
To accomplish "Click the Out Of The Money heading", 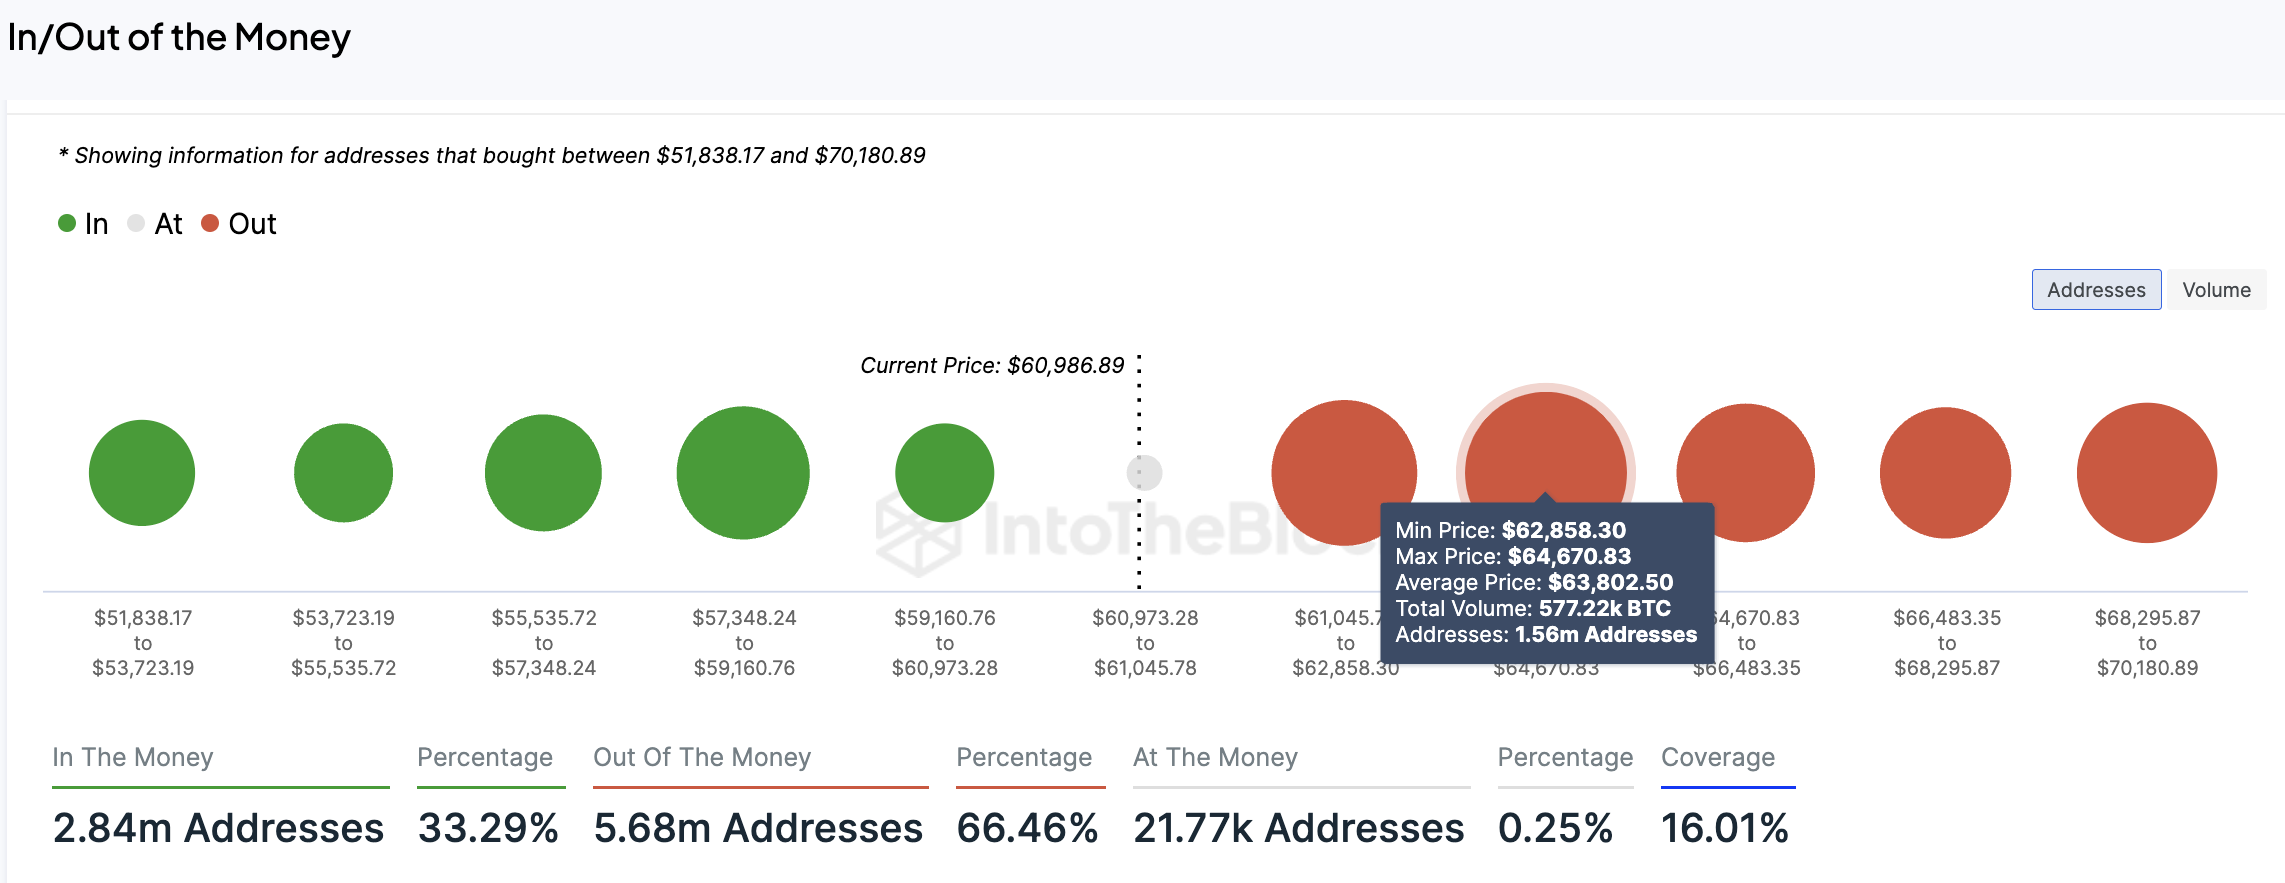I will [702, 757].
